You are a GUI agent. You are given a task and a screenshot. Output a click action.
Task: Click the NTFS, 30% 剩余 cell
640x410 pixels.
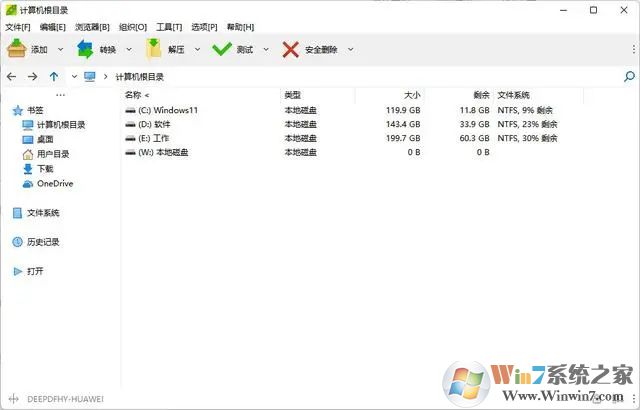click(x=527, y=138)
